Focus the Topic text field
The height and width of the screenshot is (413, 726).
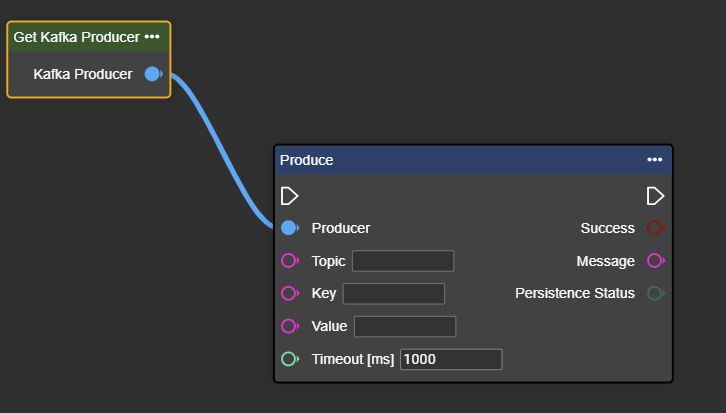[403, 261]
